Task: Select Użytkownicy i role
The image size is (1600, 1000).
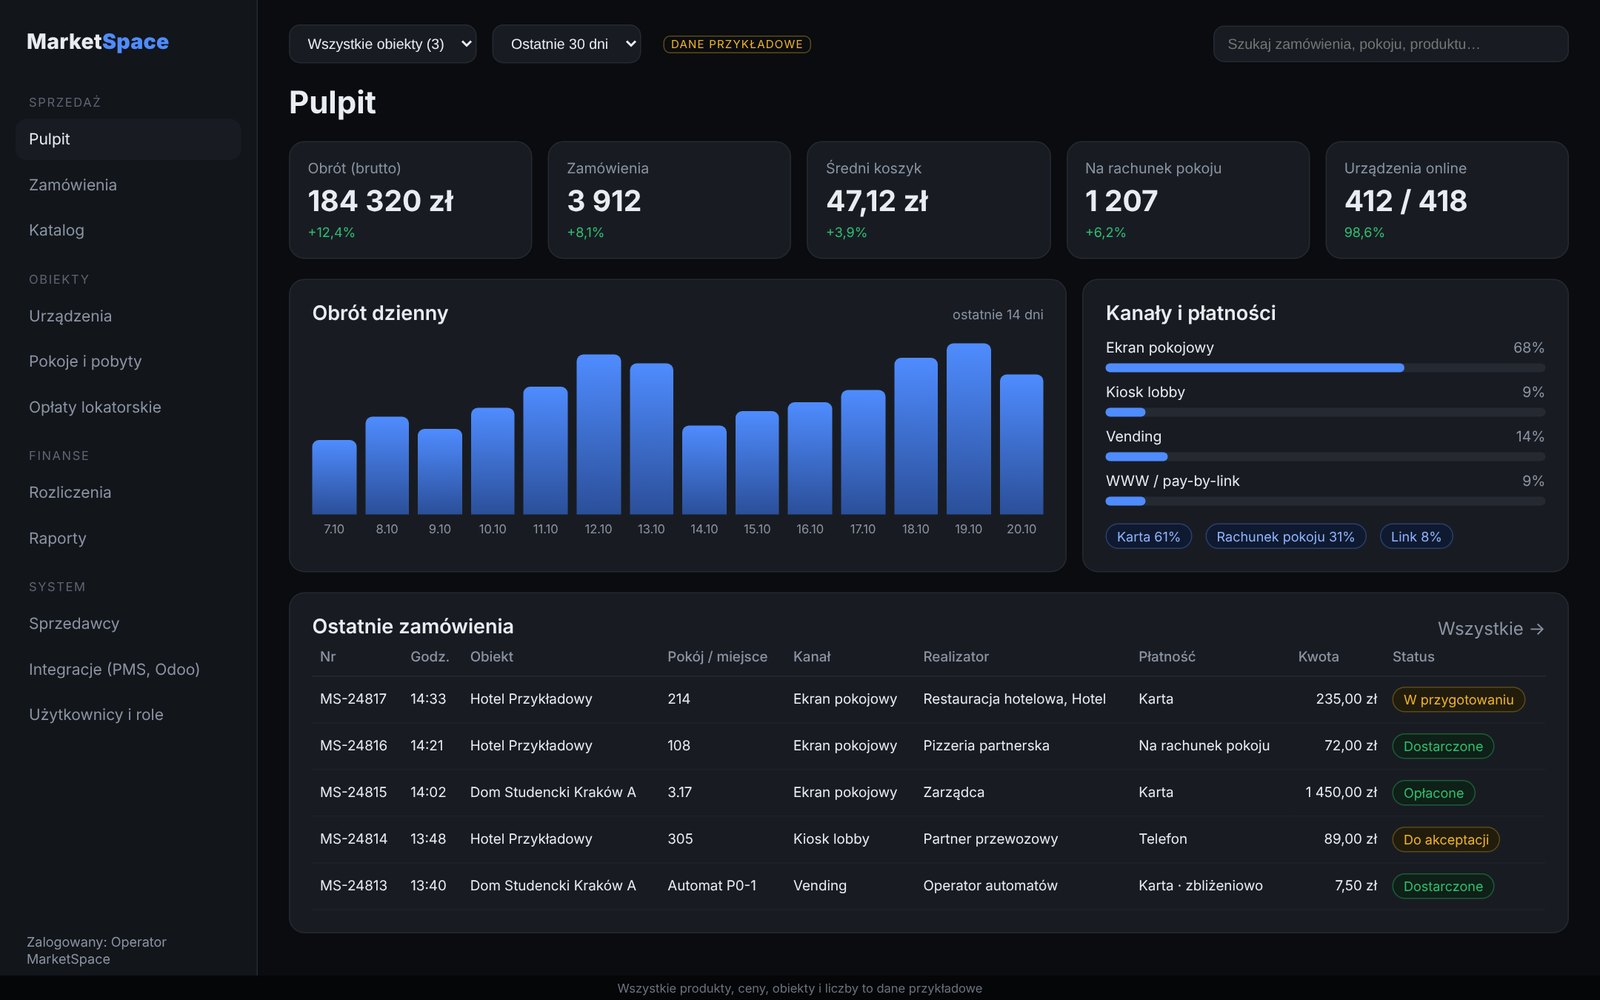Action: [128, 714]
